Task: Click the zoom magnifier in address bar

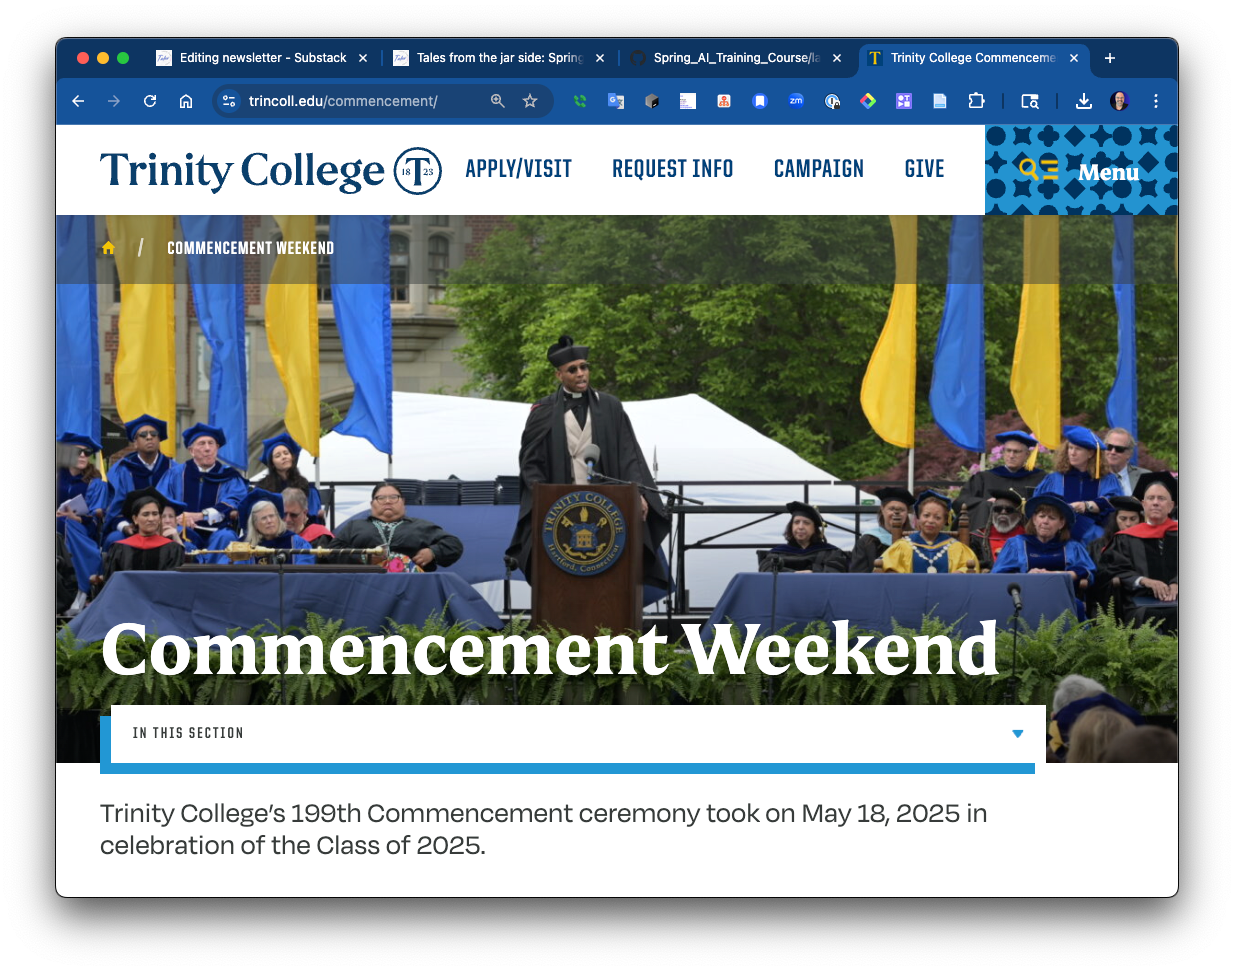Action: point(498,101)
